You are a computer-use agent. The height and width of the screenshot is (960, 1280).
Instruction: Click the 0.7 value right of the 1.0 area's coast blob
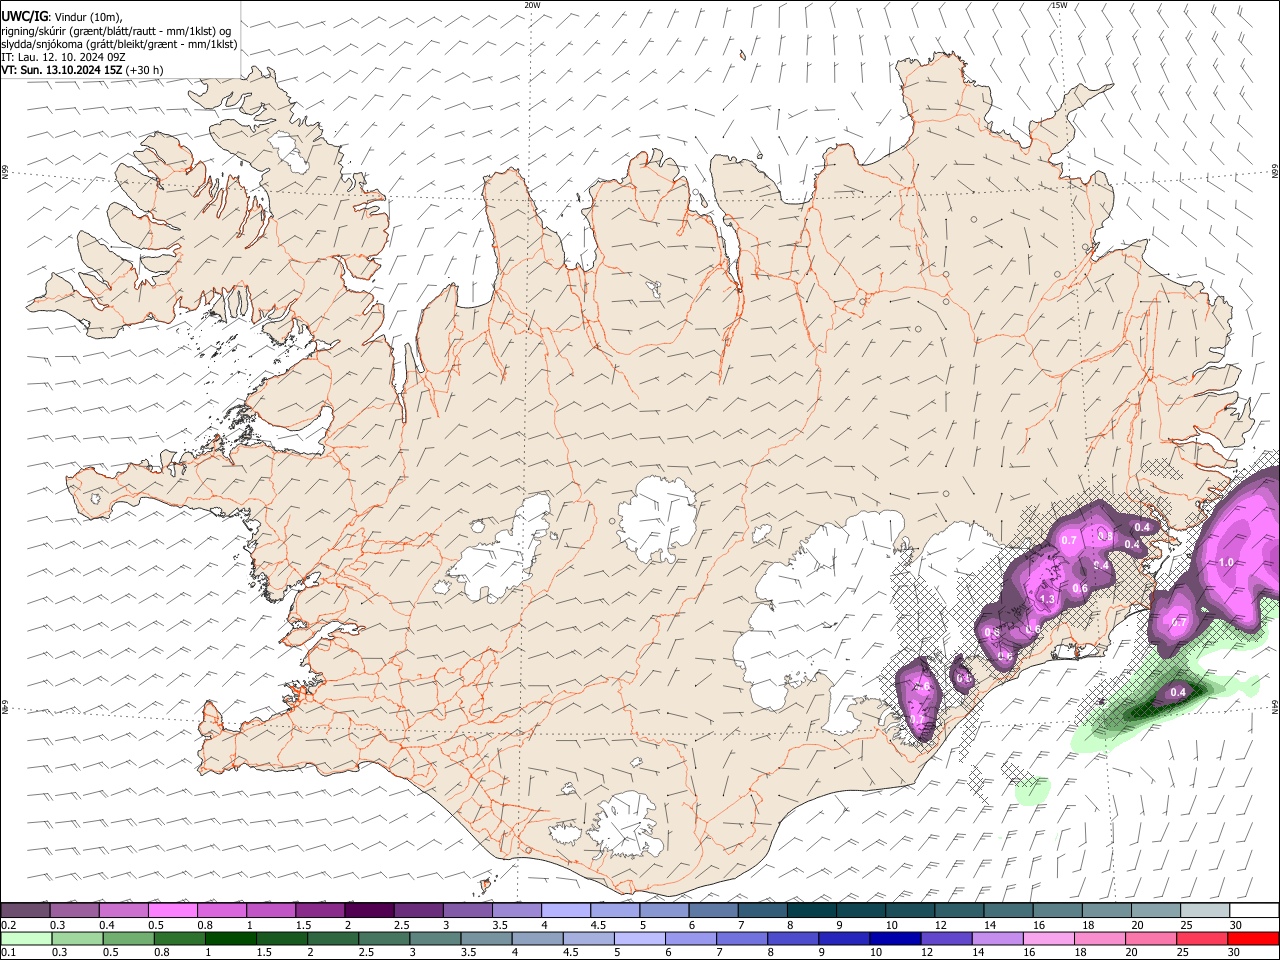click(1179, 622)
